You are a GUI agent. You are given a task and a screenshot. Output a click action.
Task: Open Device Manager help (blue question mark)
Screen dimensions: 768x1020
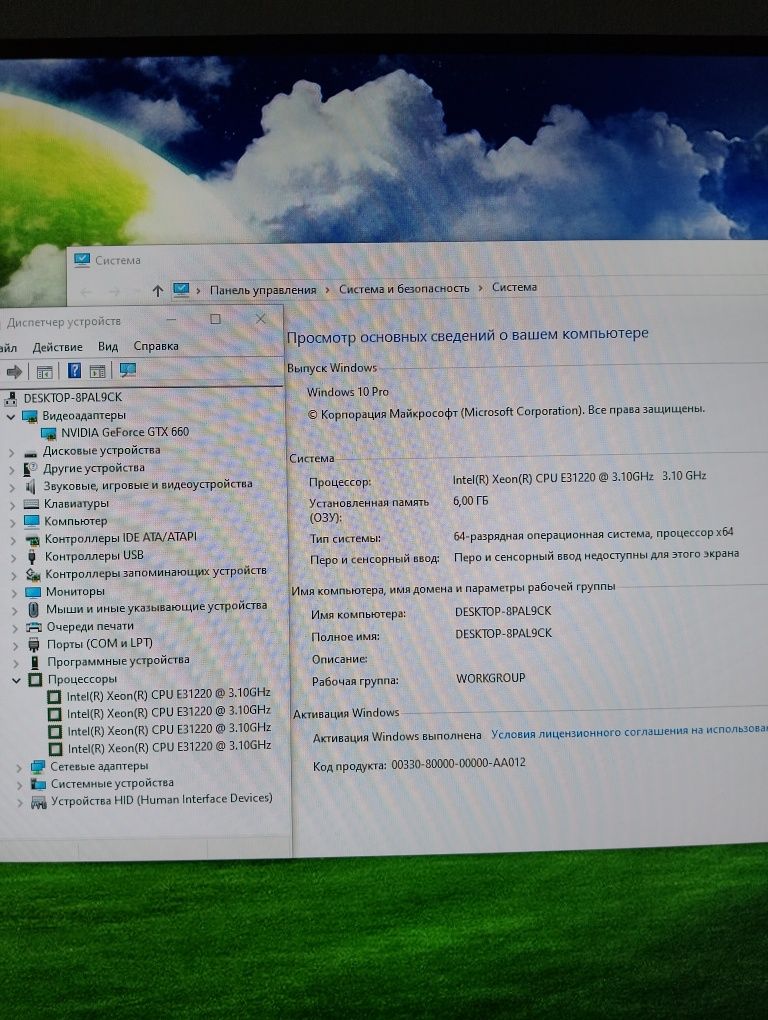(74, 371)
